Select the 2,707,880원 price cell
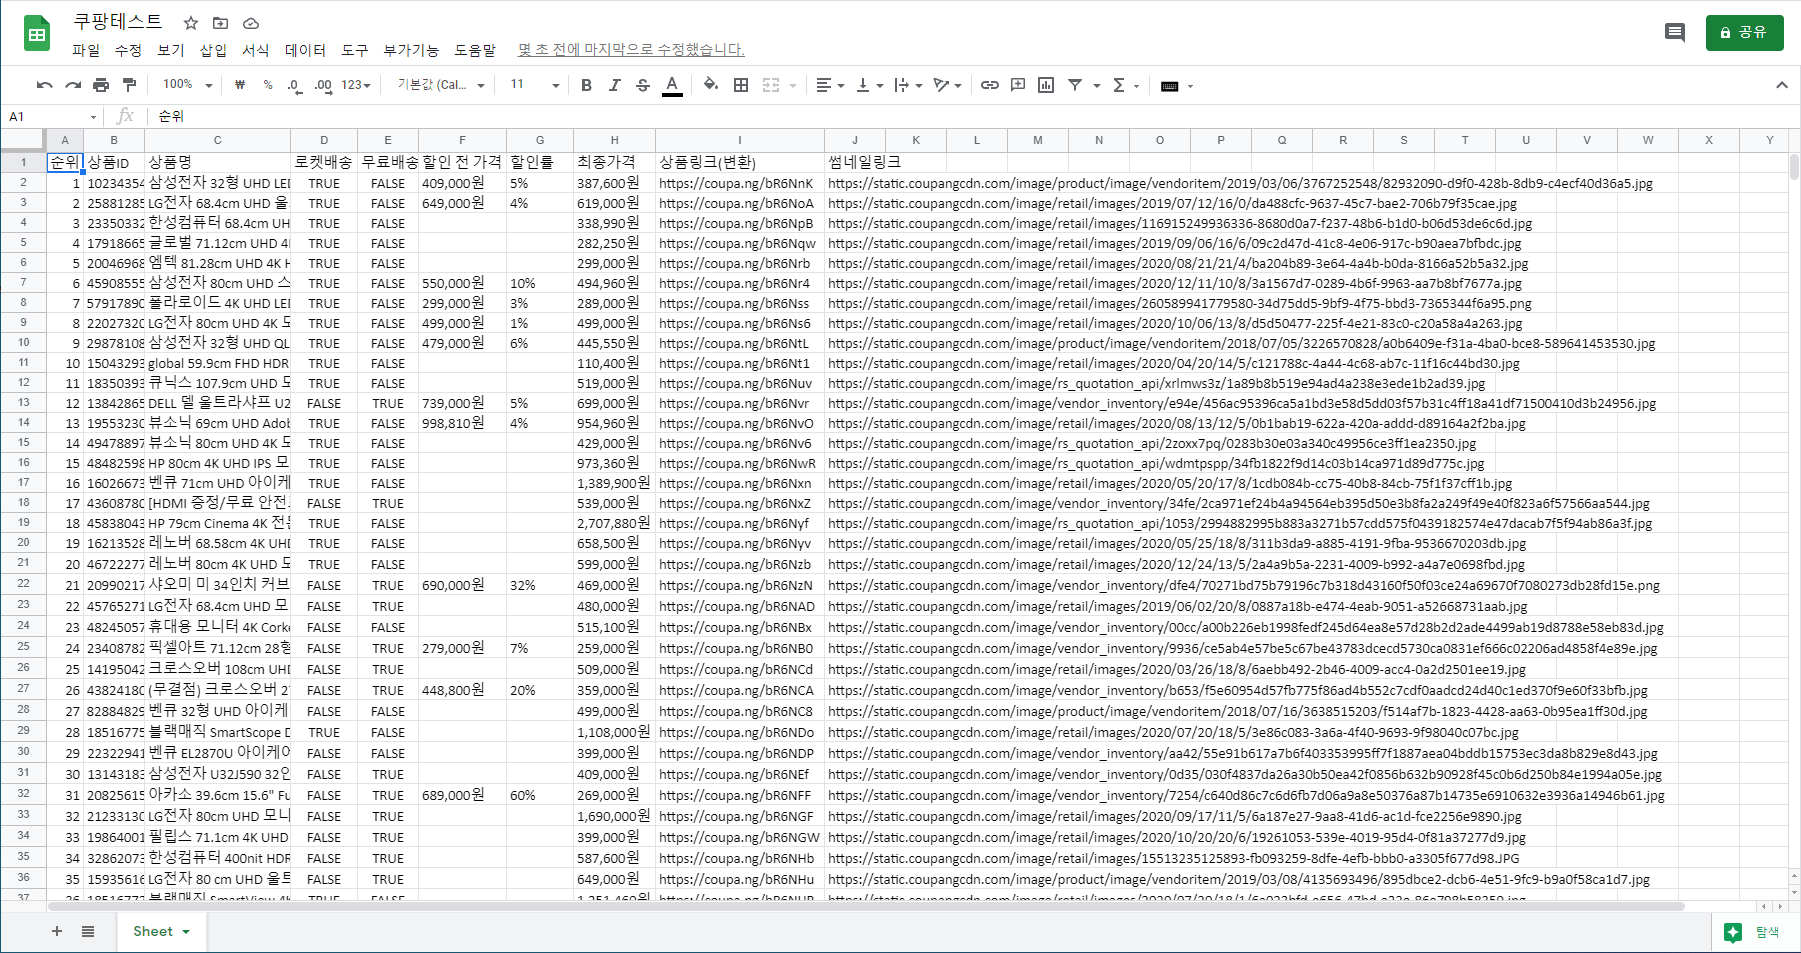Screen dimensions: 1801x953 point(614,523)
